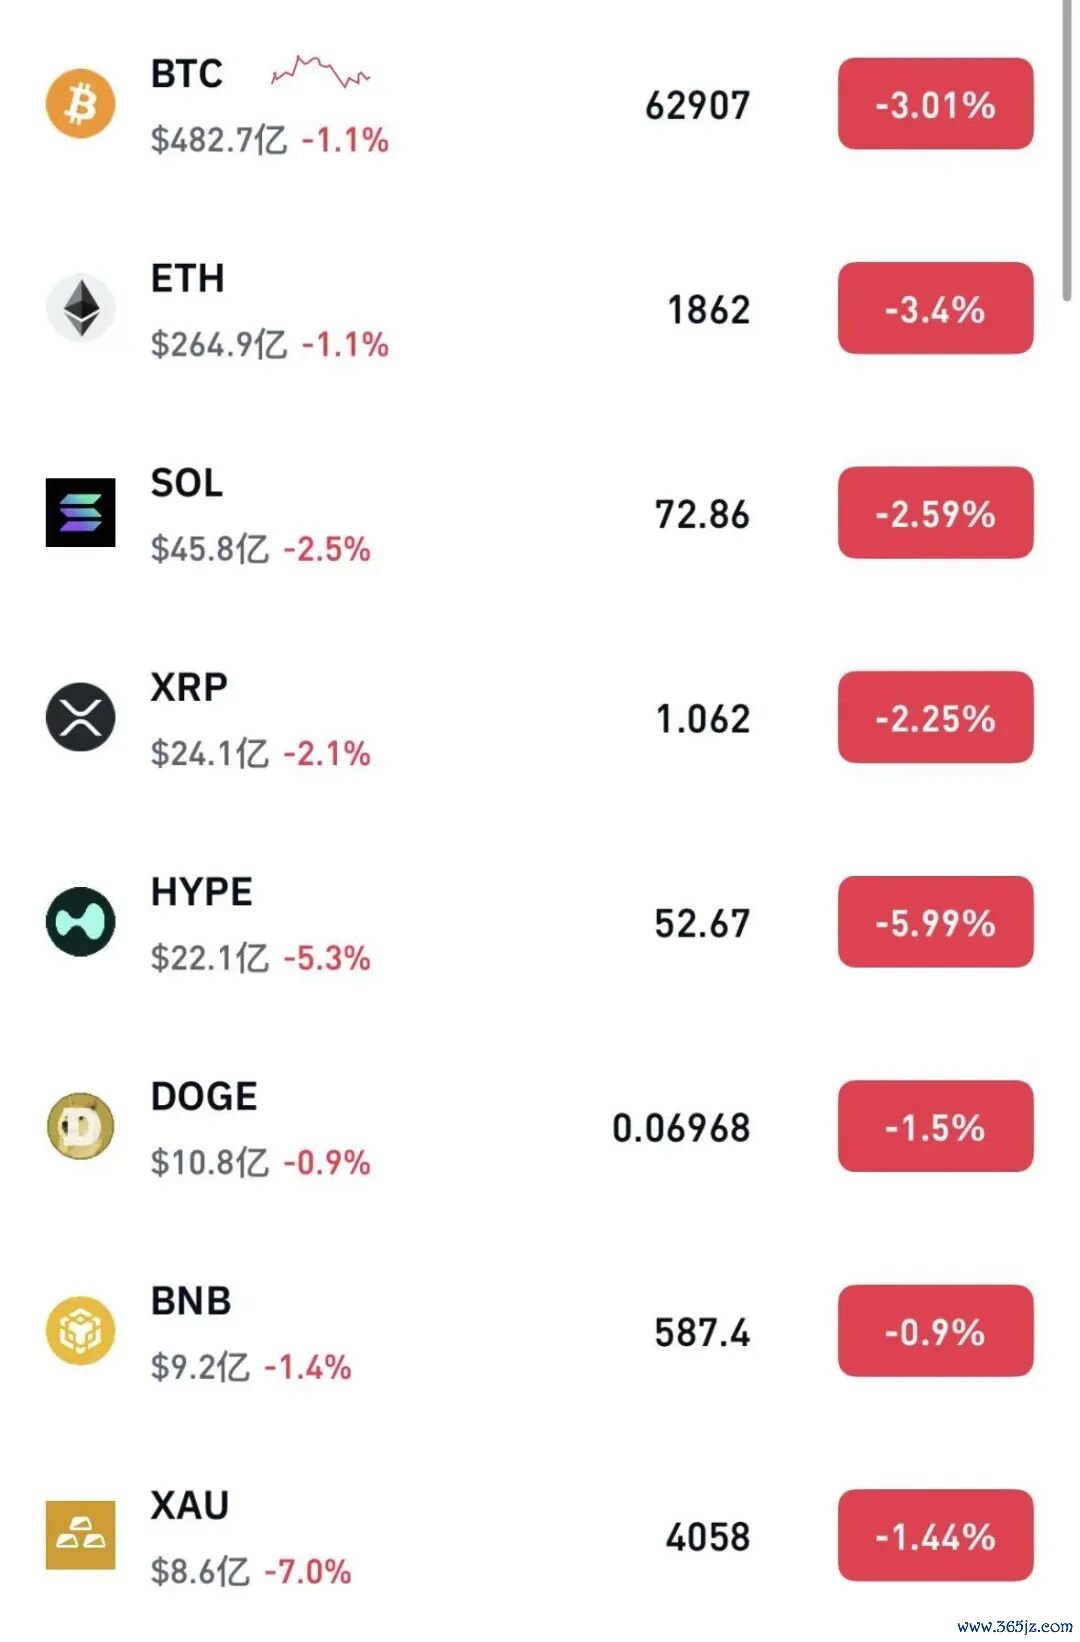Click the XRP ticker name
The image size is (1080, 1642).
189,688
